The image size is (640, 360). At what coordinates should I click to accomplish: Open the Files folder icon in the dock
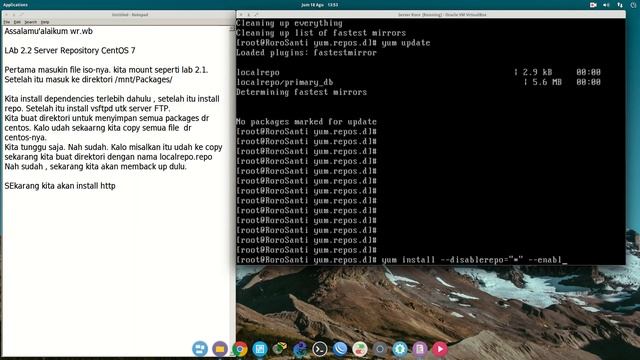pyautogui.click(x=220, y=349)
